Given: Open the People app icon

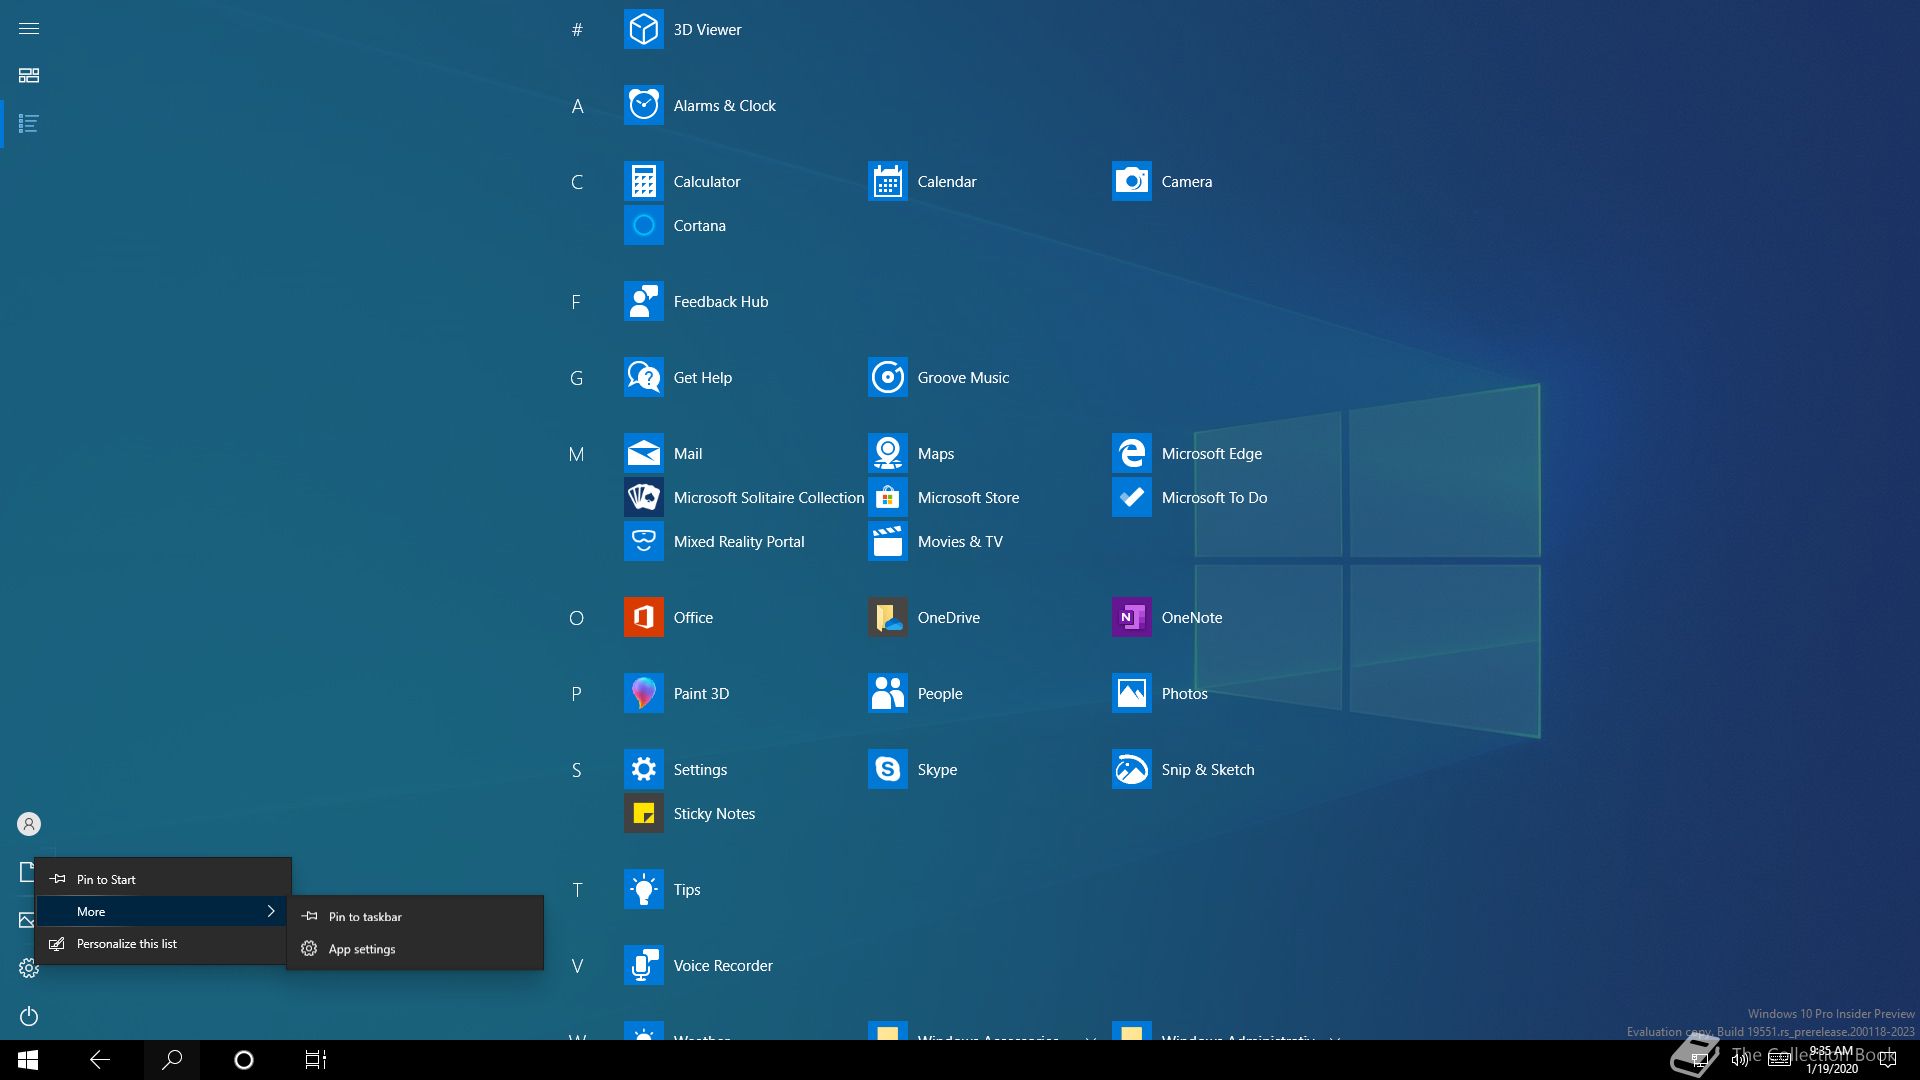Looking at the screenshot, I should click(887, 693).
